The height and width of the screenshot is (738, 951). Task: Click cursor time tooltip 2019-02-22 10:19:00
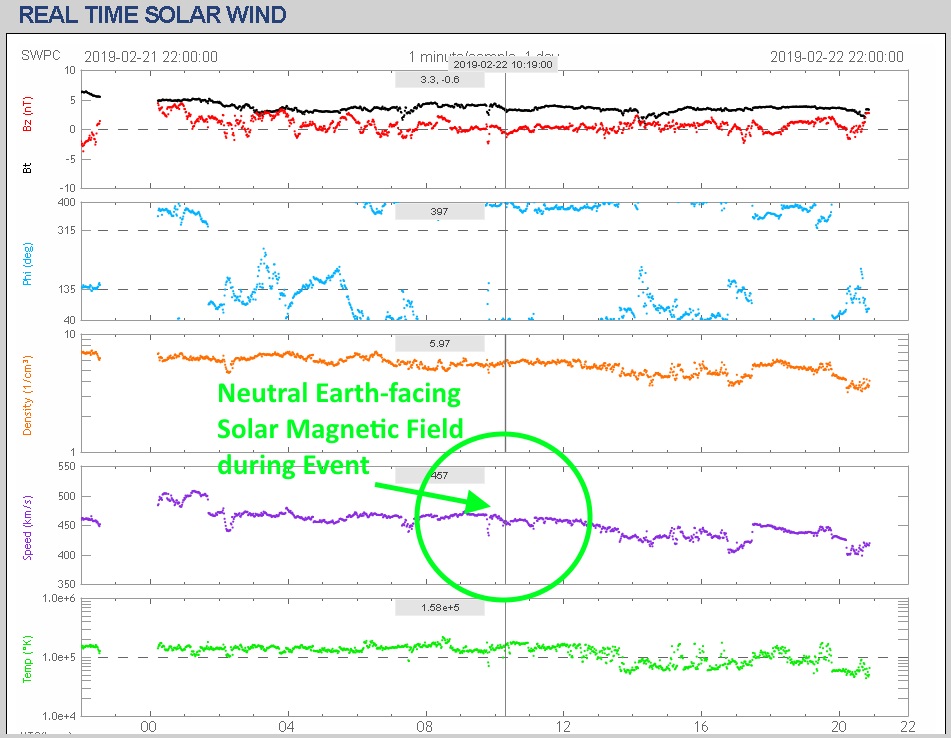click(x=503, y=64)
